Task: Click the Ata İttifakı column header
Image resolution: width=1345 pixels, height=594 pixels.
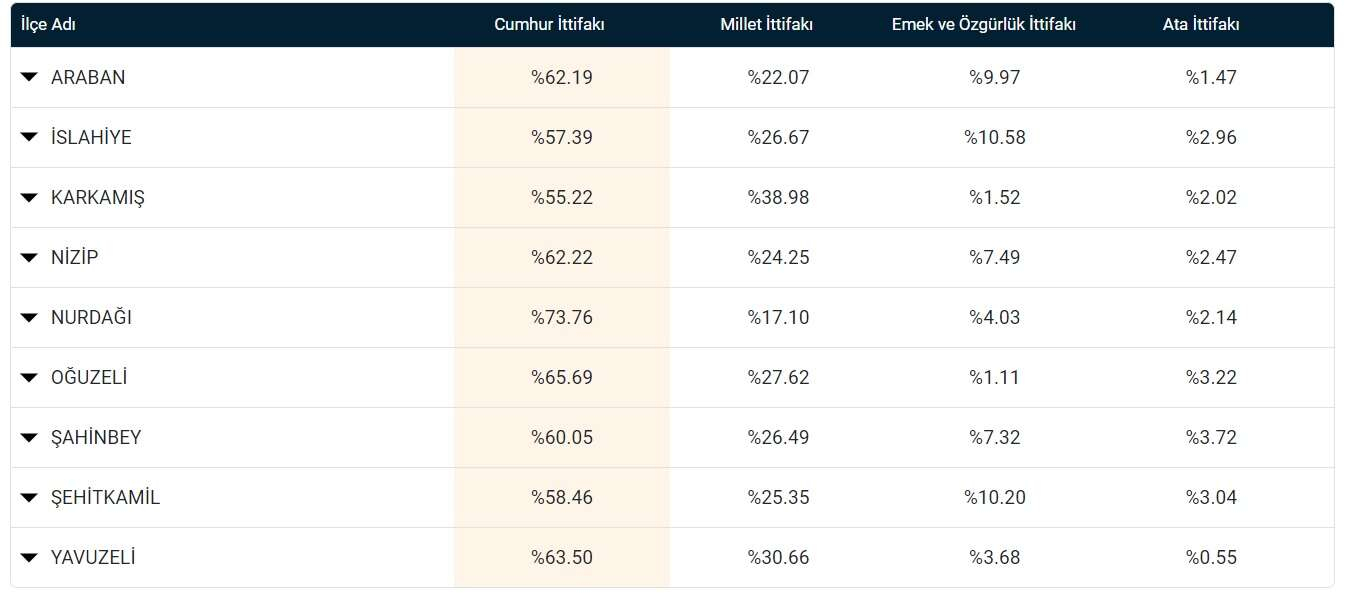Action: [x=1201, y=25]
